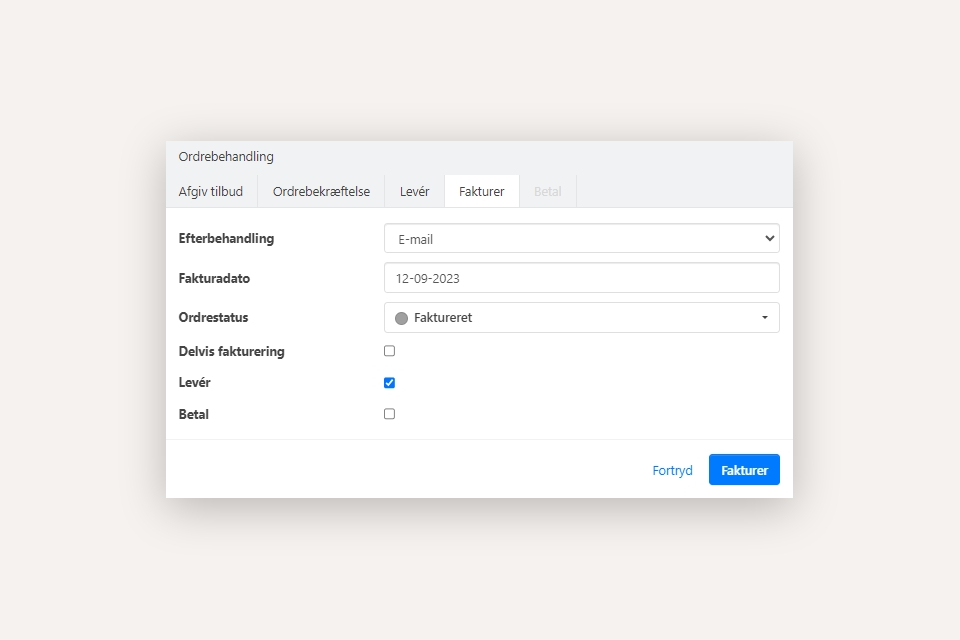Enable the Delvis fakturering checkbox
This screenshot has width=960, height=640.
click(x=390, y=351)
